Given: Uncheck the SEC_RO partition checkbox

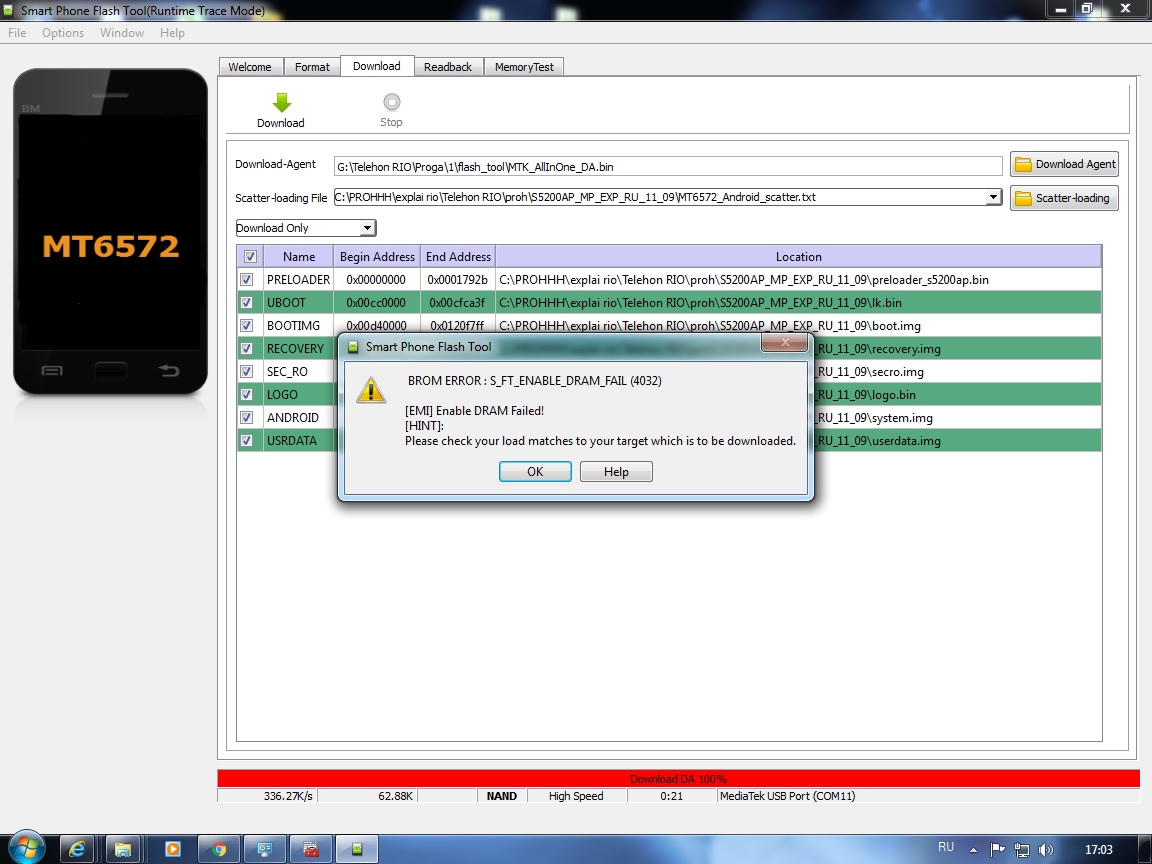Looking at the screenshot, I should click(x=247, y=372).
